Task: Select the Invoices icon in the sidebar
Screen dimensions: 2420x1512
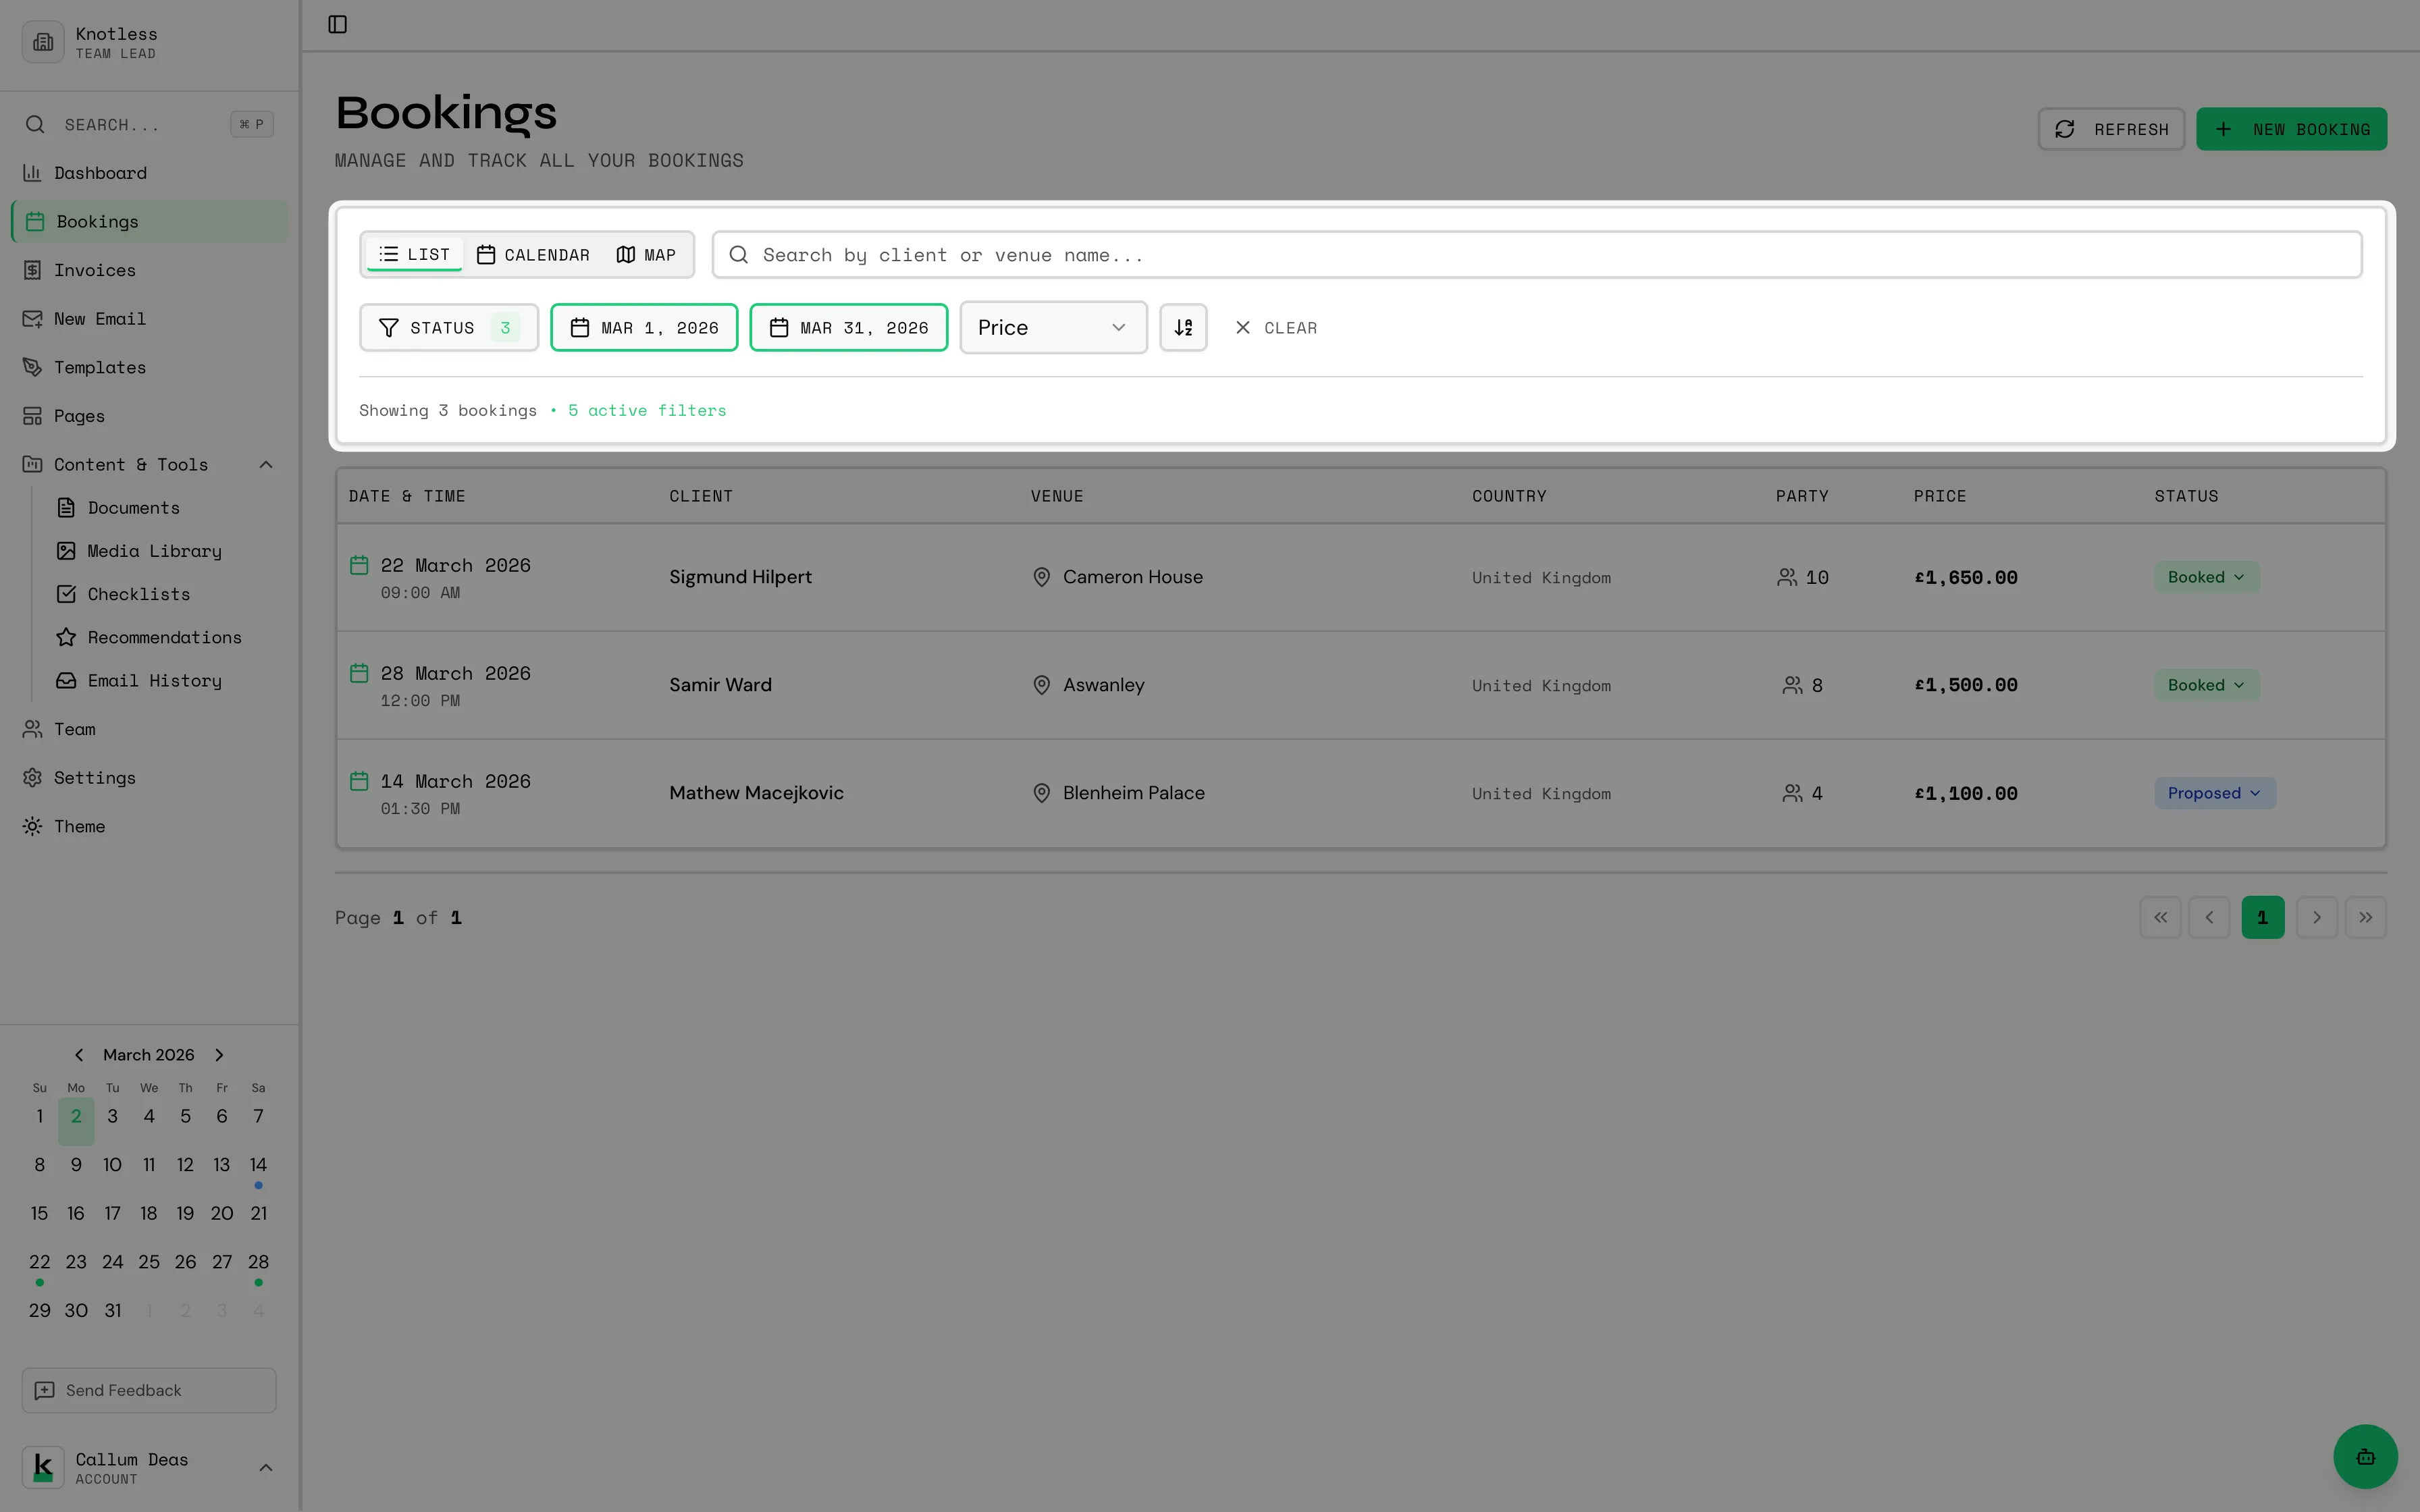Action: [33, 270]
